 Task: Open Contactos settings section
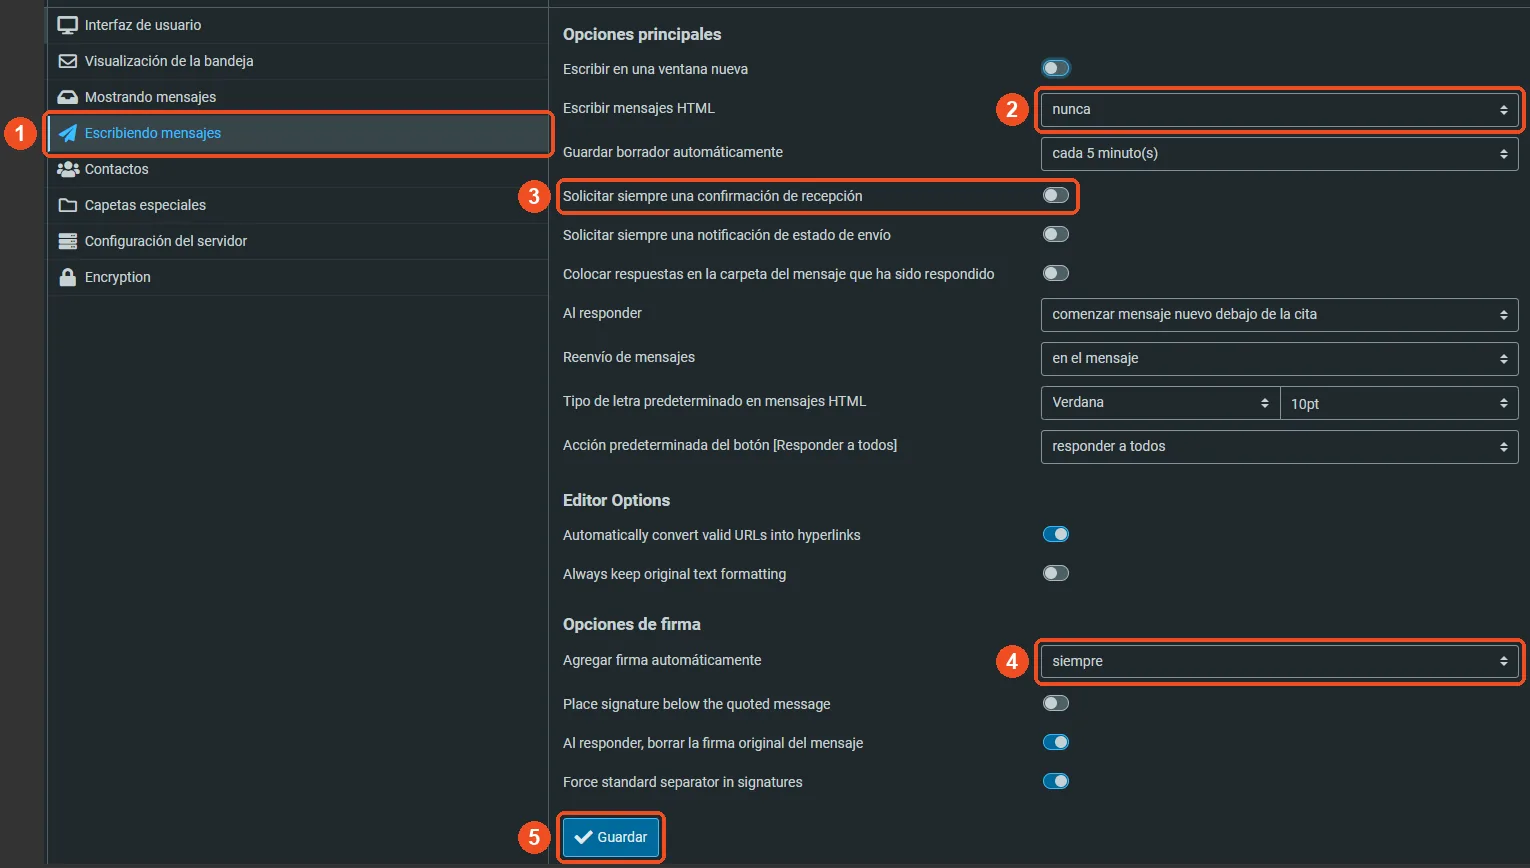(298, 169)
